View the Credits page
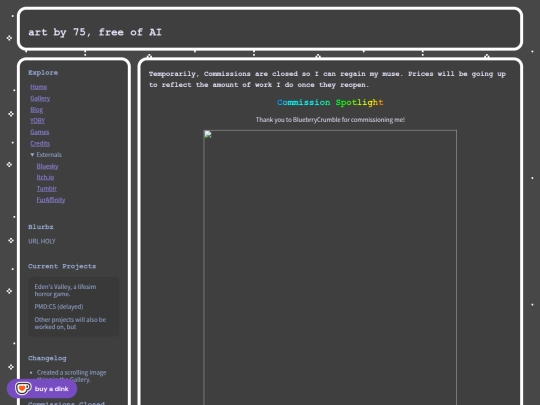540x405 pixels. click(x=40, y=143)
